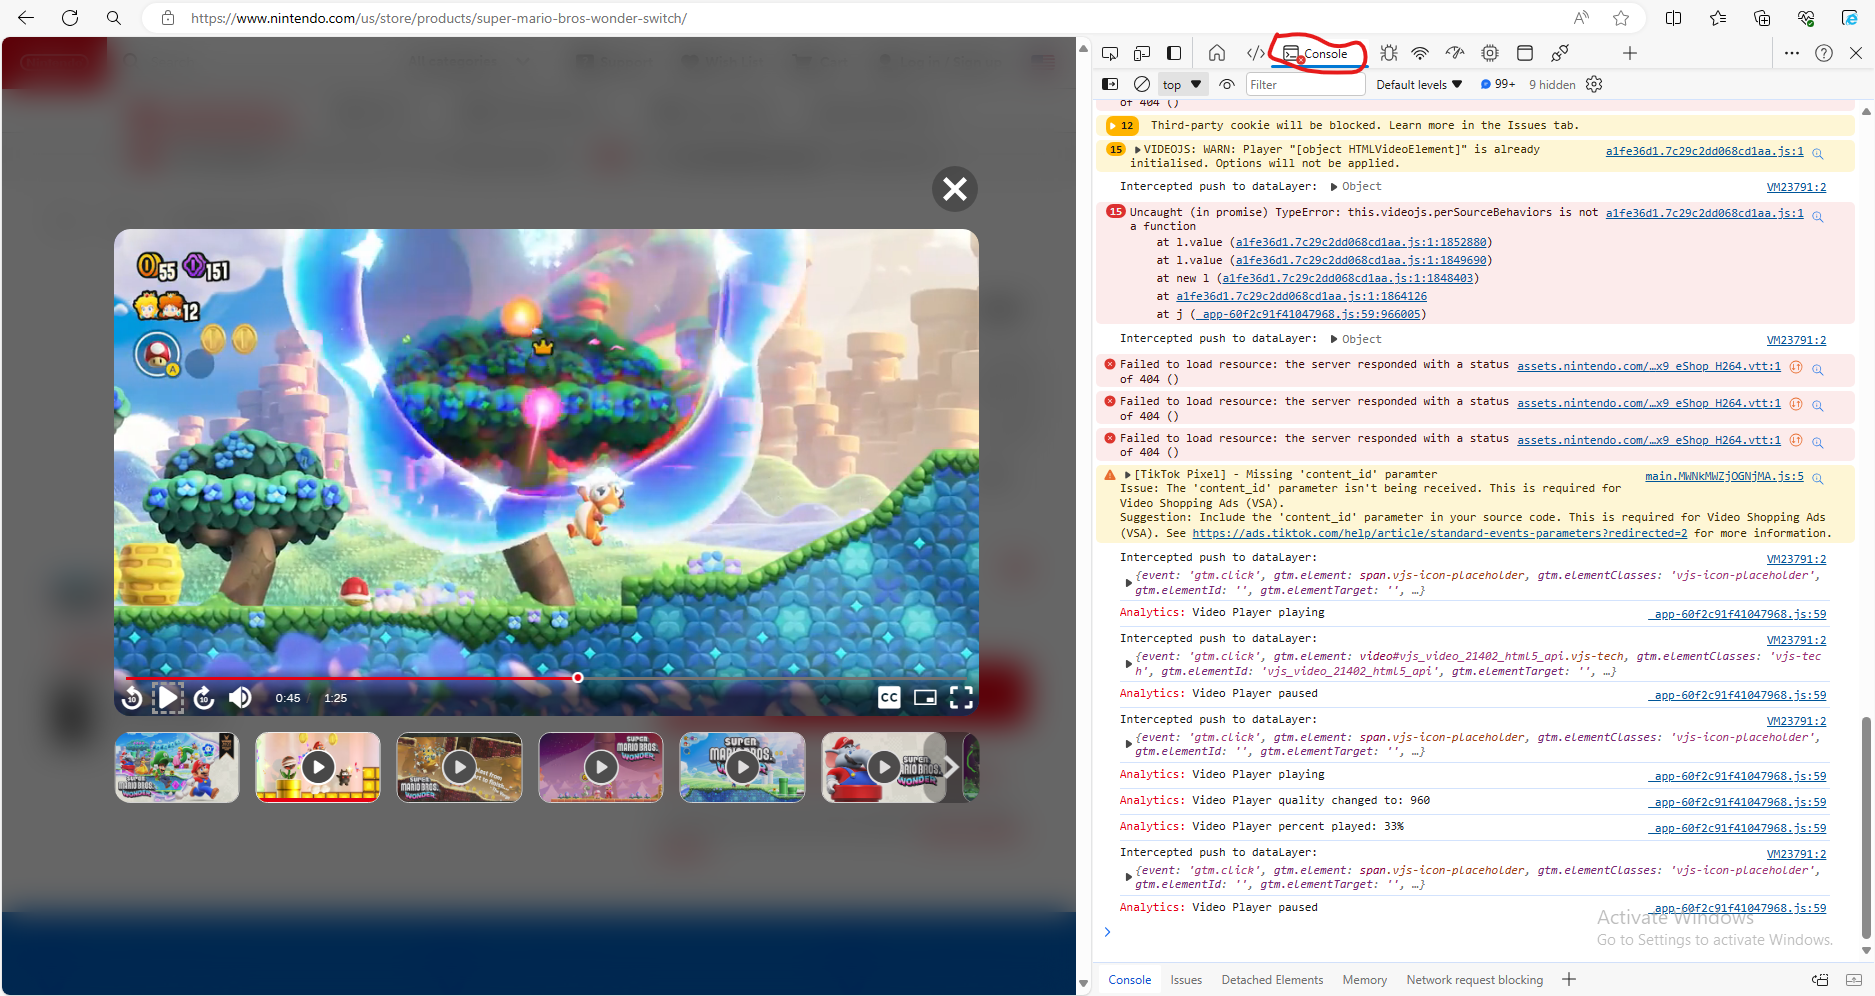
Task: Open main.MWNkMWZjOGNjMA.js:5 source link
Action: [1724, 477]
